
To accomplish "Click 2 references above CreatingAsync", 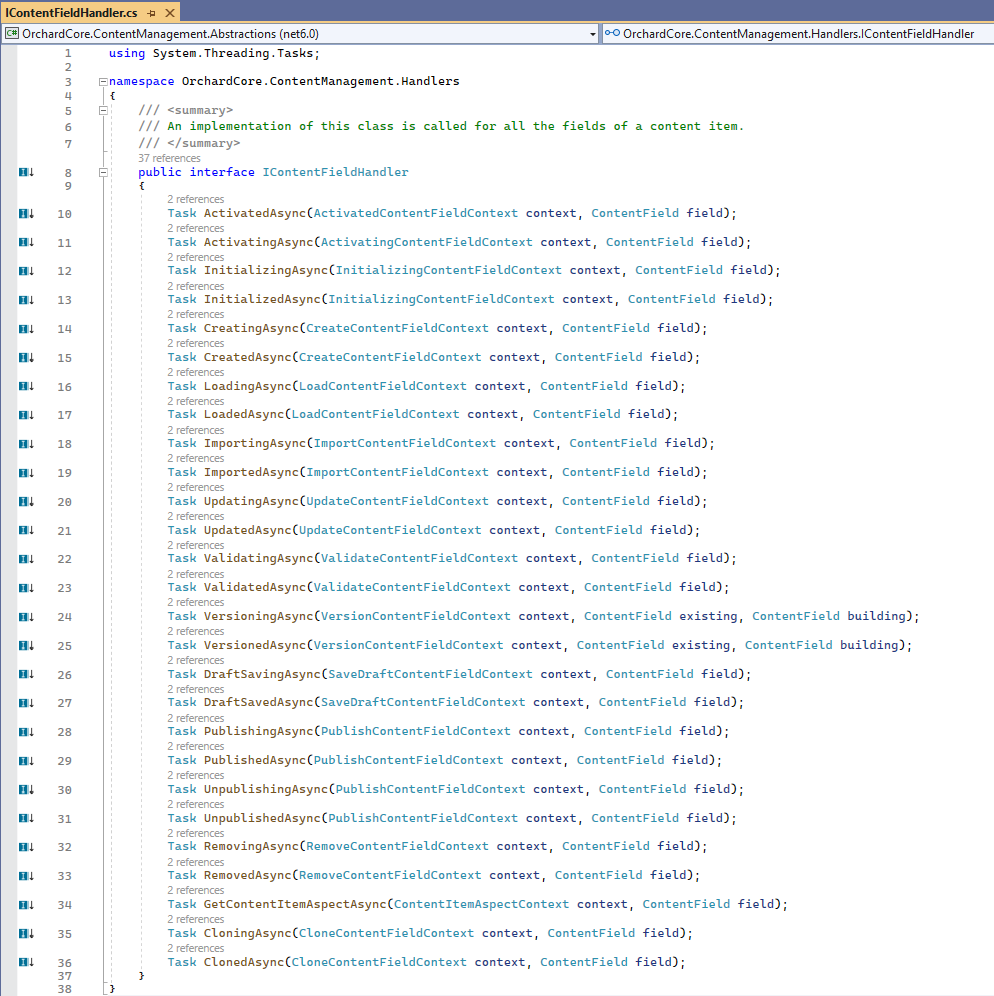I will [x=196, y=314].
